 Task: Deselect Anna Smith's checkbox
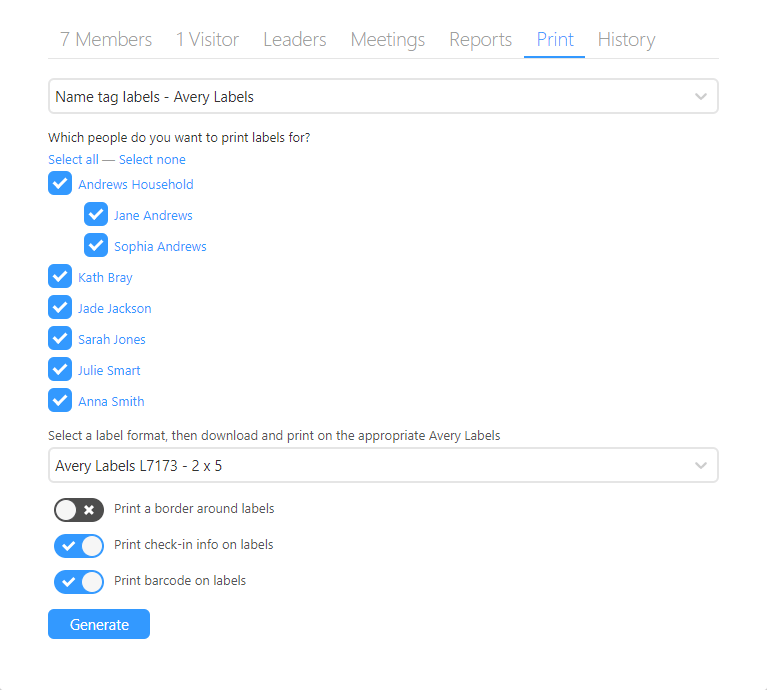60,401
